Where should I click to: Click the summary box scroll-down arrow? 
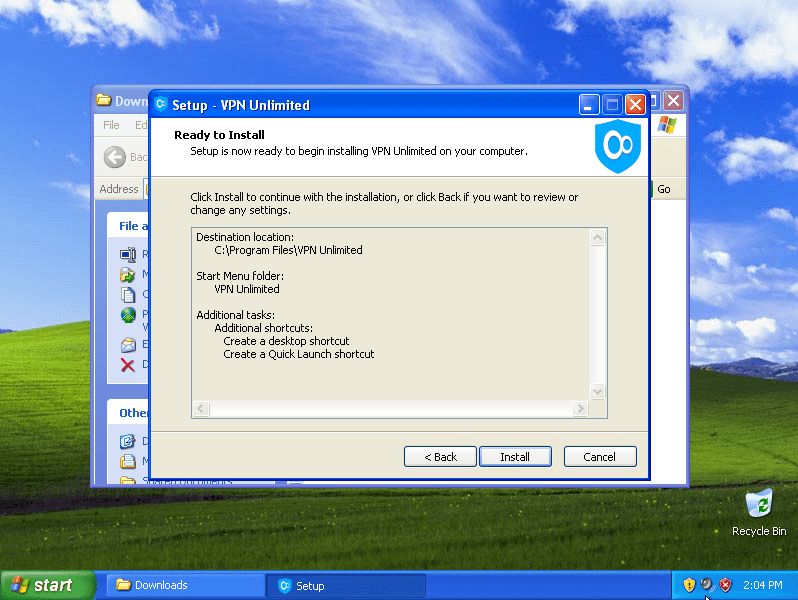coord(598,392)
